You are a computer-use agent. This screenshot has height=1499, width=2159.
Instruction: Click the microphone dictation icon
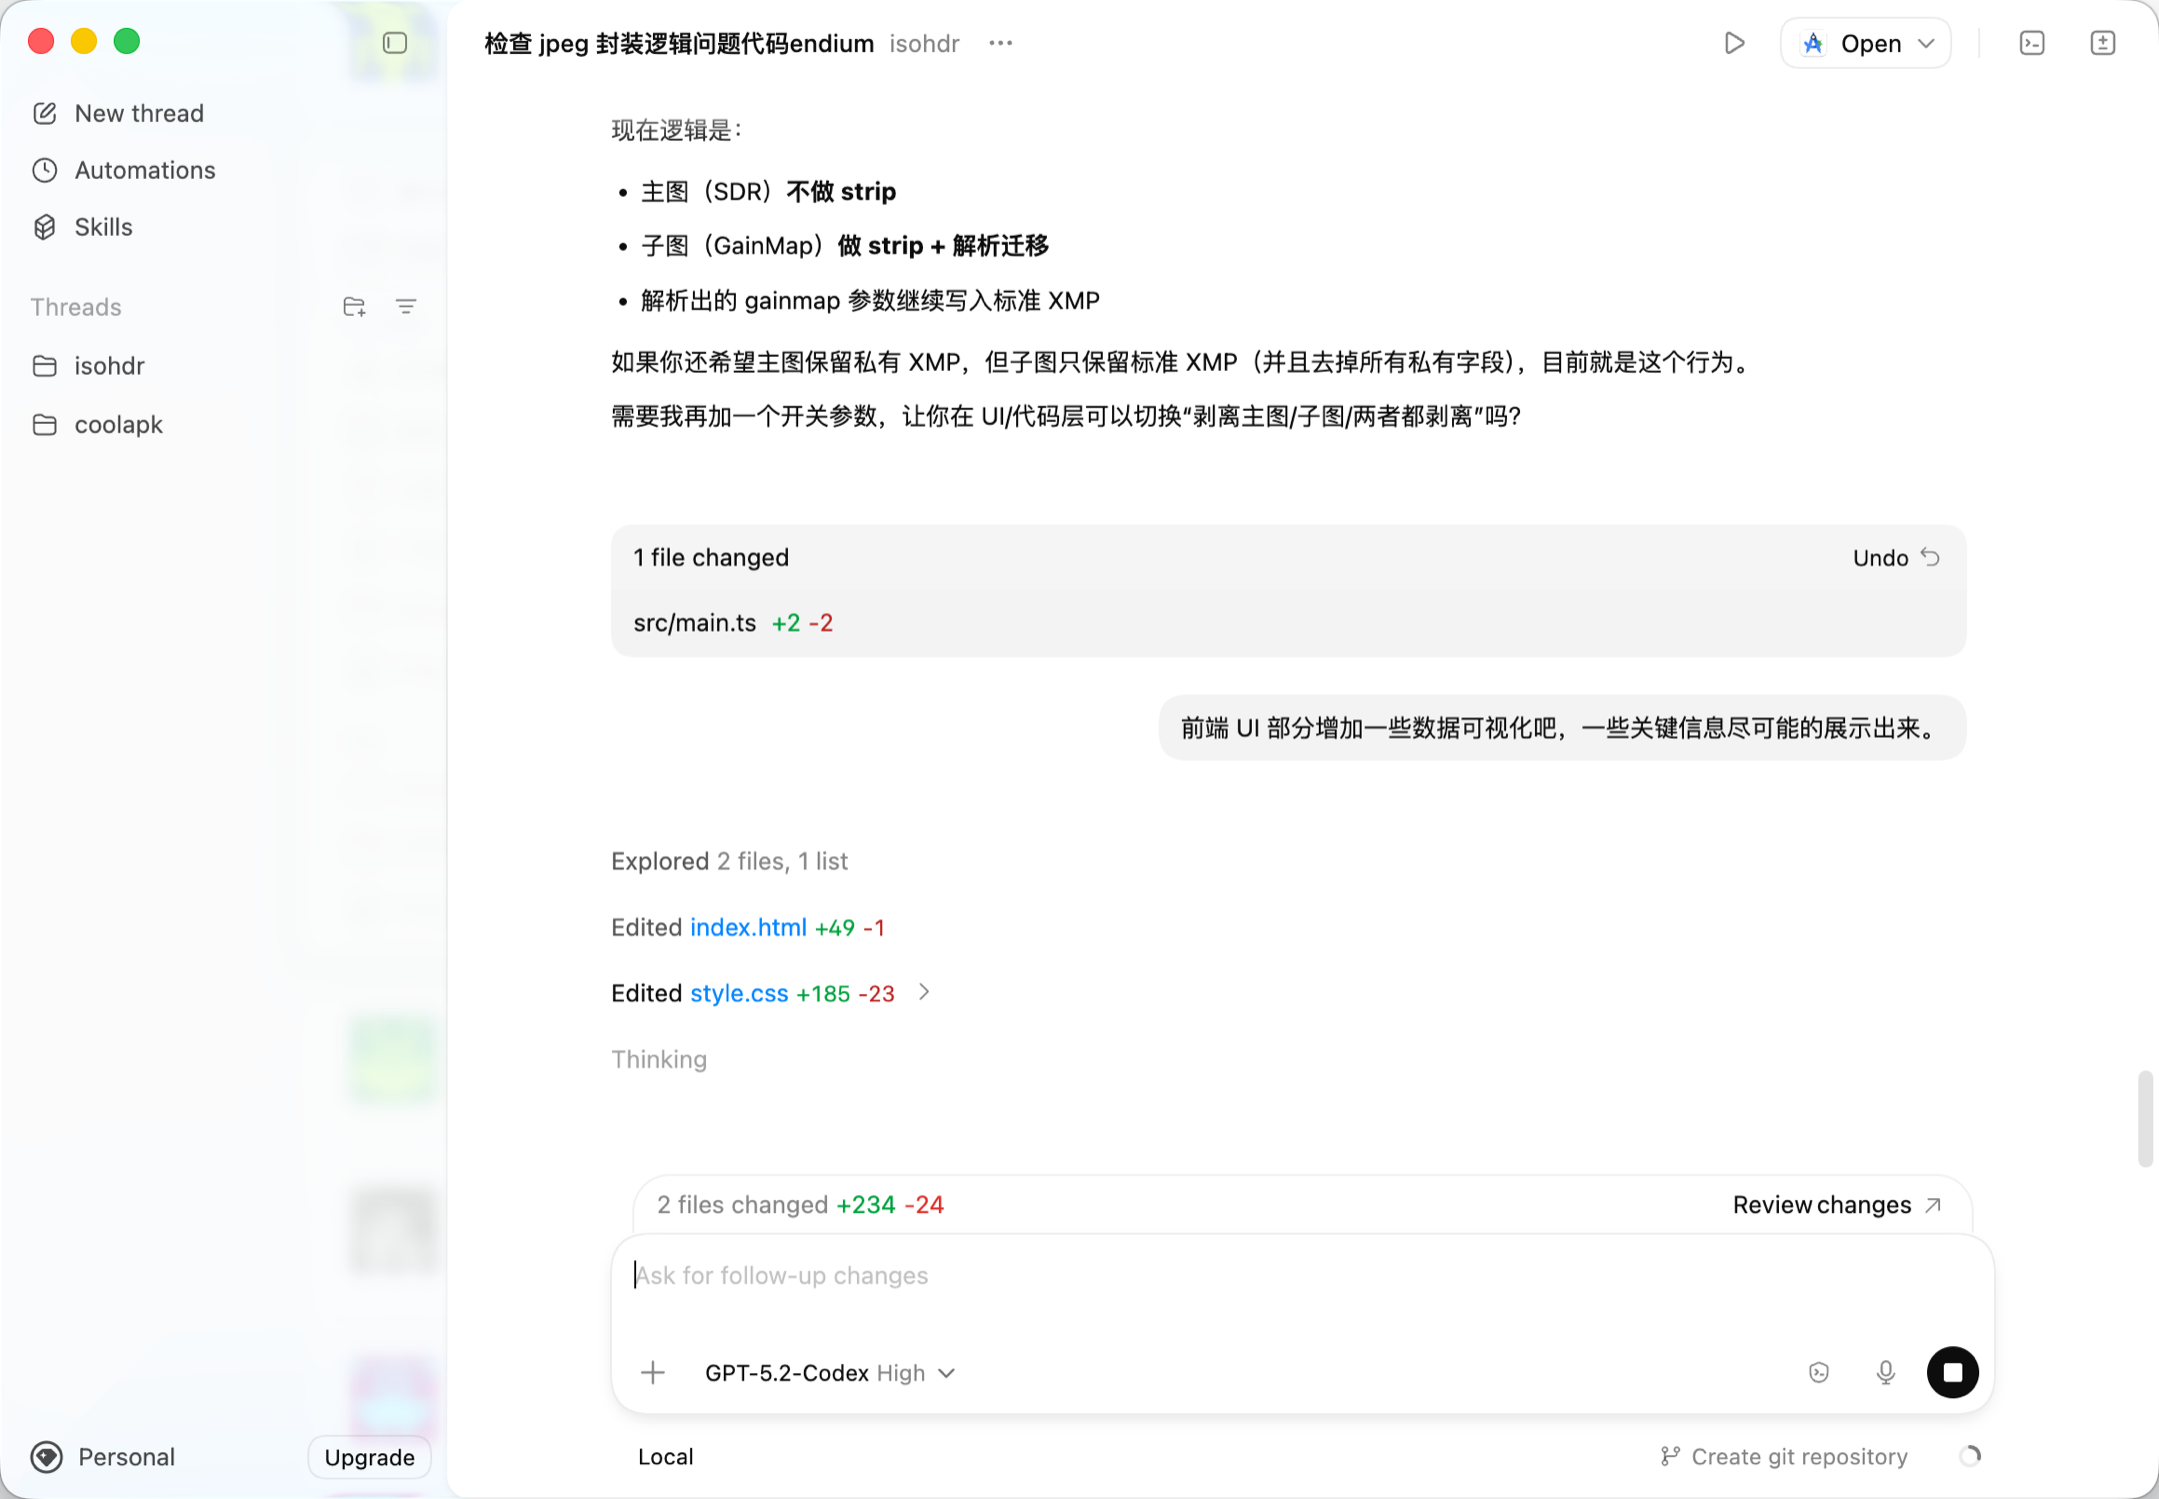[x=1885, y=1372]
